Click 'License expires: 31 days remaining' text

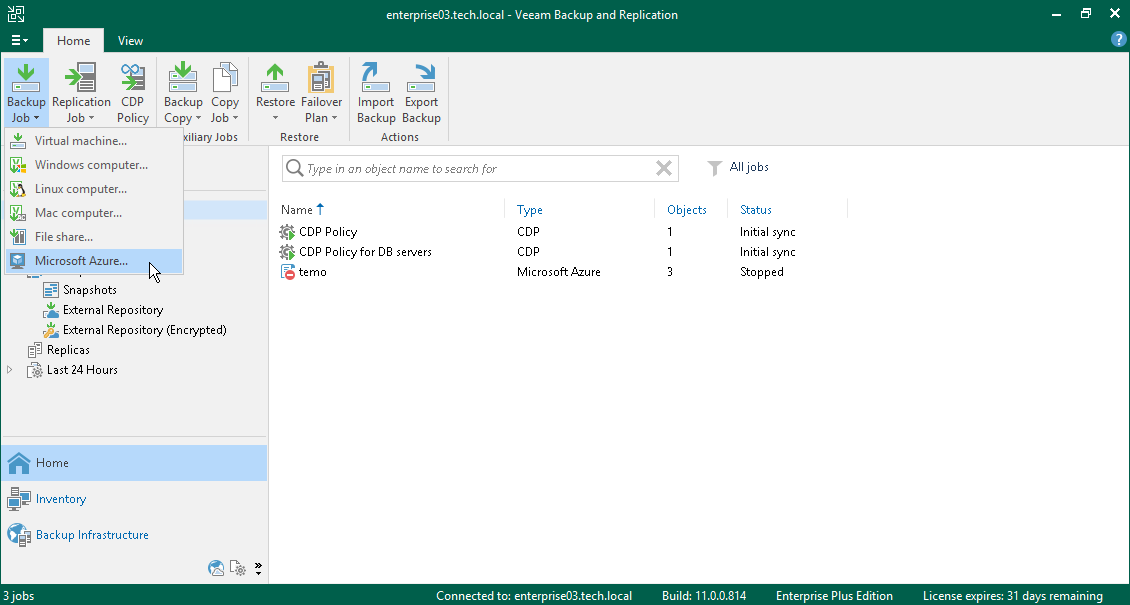(1013, 596)
